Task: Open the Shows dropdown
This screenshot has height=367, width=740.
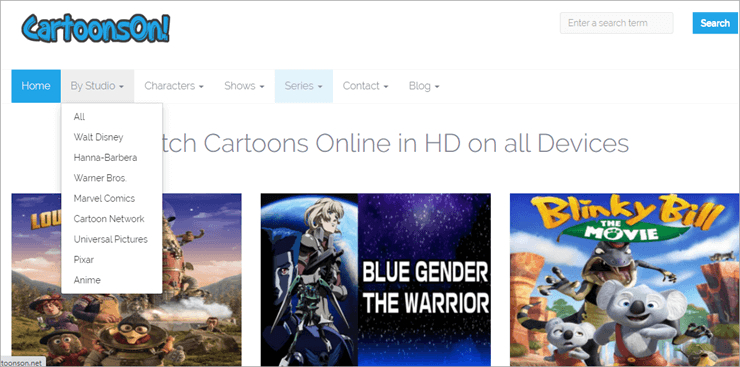Action: (244, 86)
